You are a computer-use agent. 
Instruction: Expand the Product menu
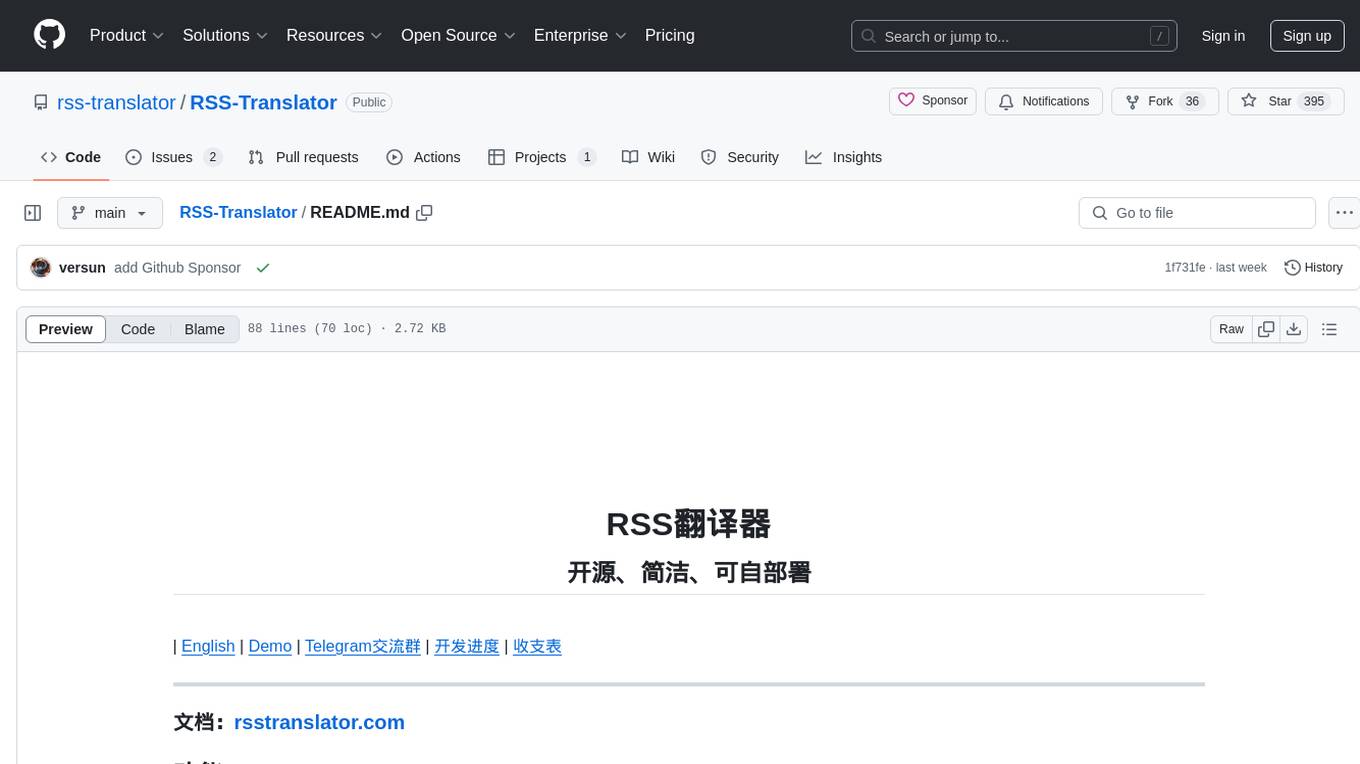[127, 35]
